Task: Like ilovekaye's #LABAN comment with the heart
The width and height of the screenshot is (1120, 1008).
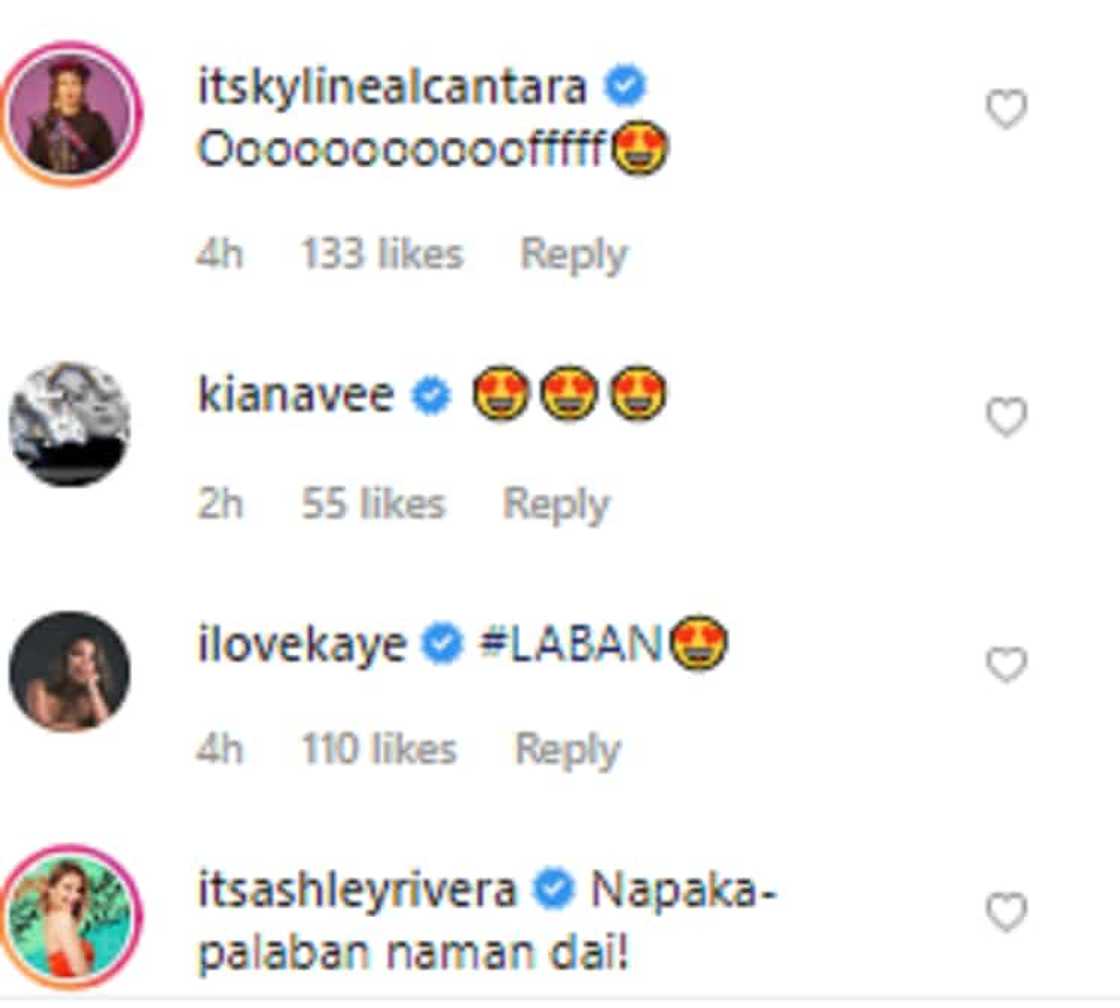Action: [x=1006, y=665]
